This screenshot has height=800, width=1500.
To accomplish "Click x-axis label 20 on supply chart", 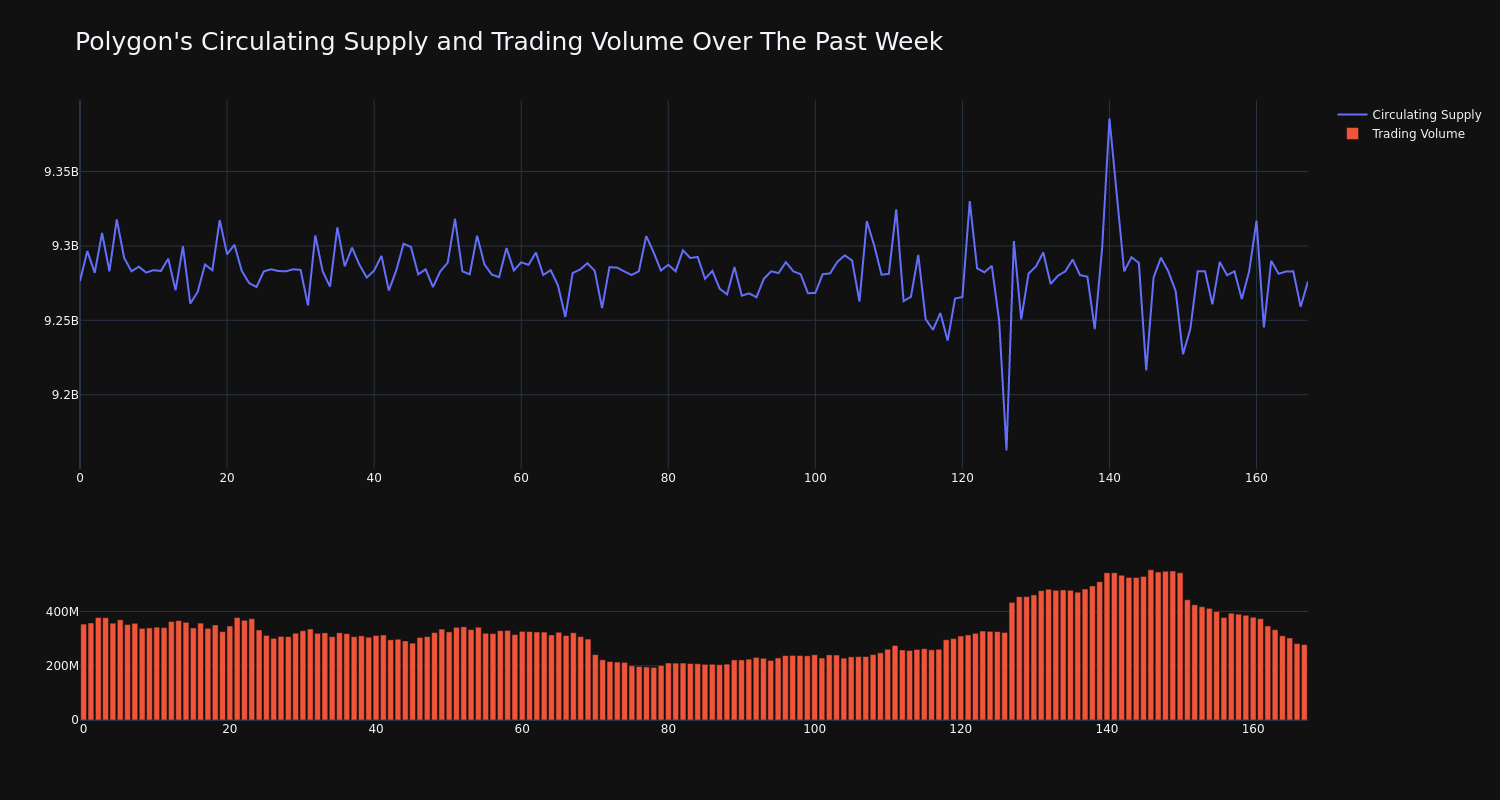I will point(227,478).
